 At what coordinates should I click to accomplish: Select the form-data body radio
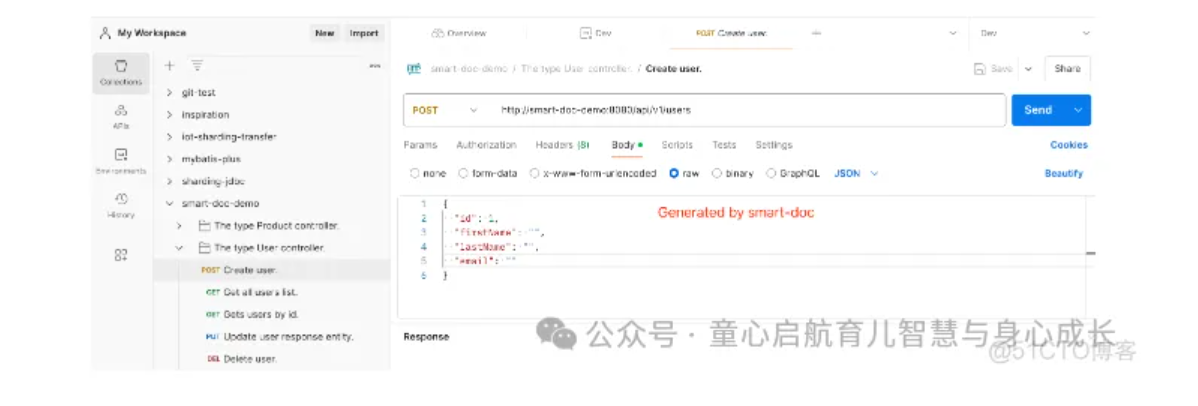pyautogui.click(x=463, y=174)
